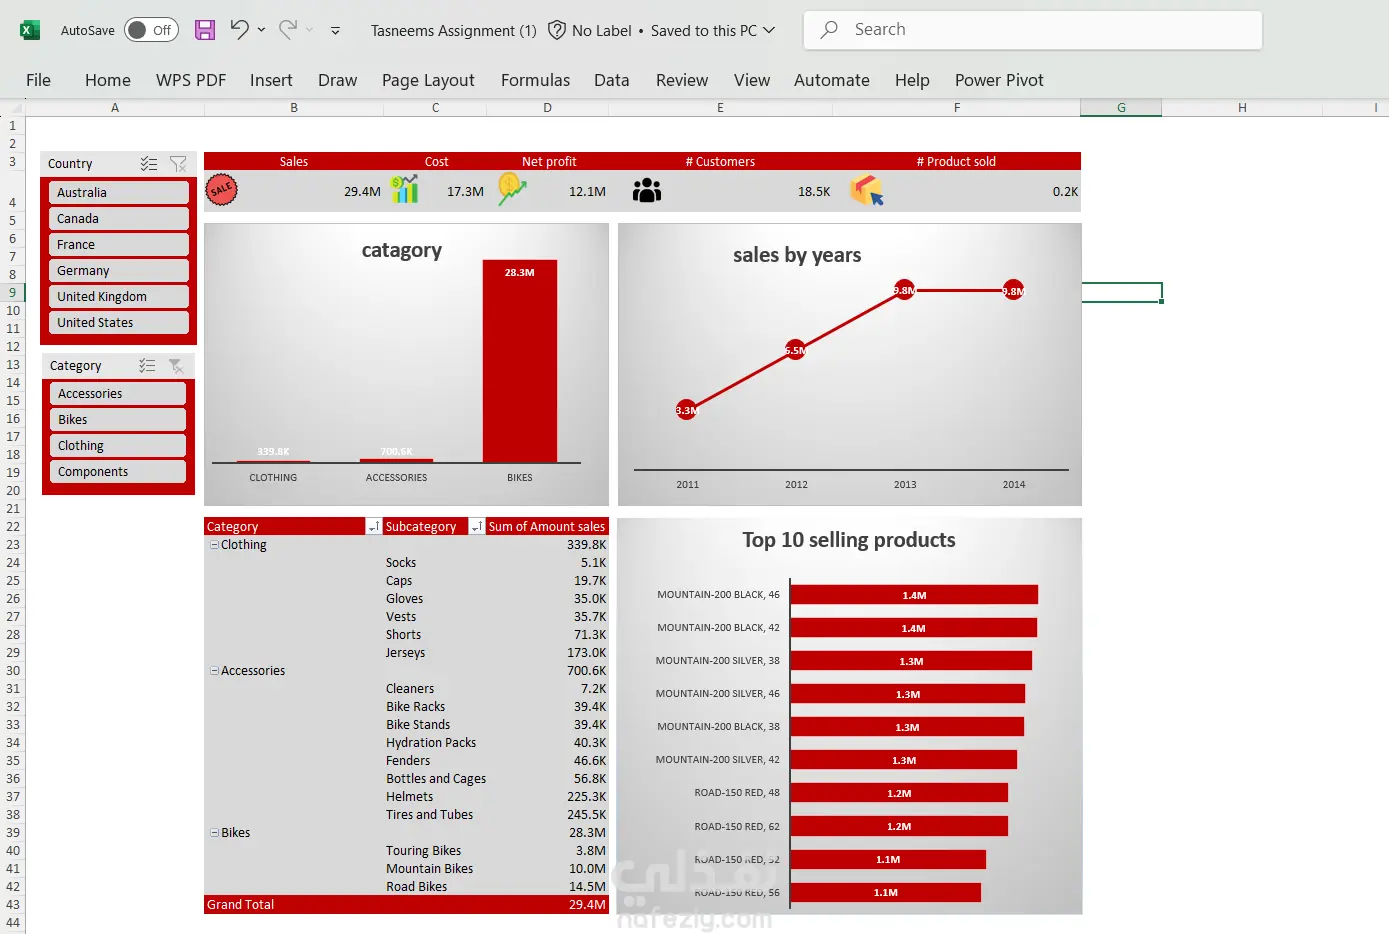Click inside the Search box
Image resolution: width=1389 pixels, height=934 pixels.
[1033, 30]
